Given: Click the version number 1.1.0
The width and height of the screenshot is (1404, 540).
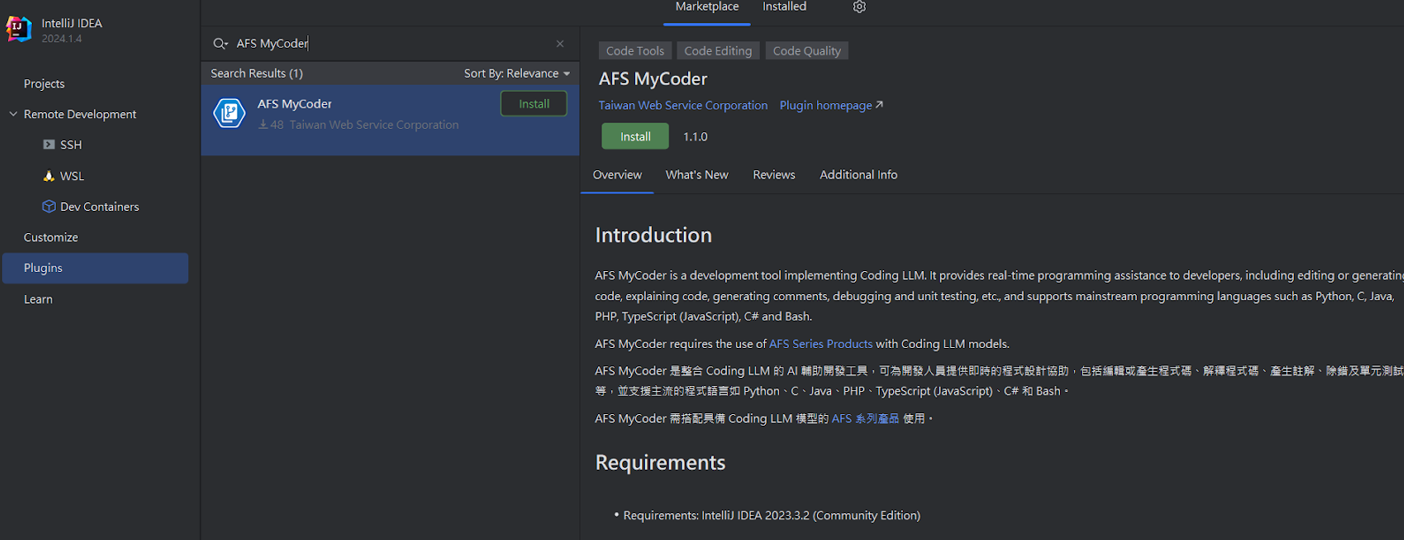Looking at the screenshot, I should click(695, 137).
